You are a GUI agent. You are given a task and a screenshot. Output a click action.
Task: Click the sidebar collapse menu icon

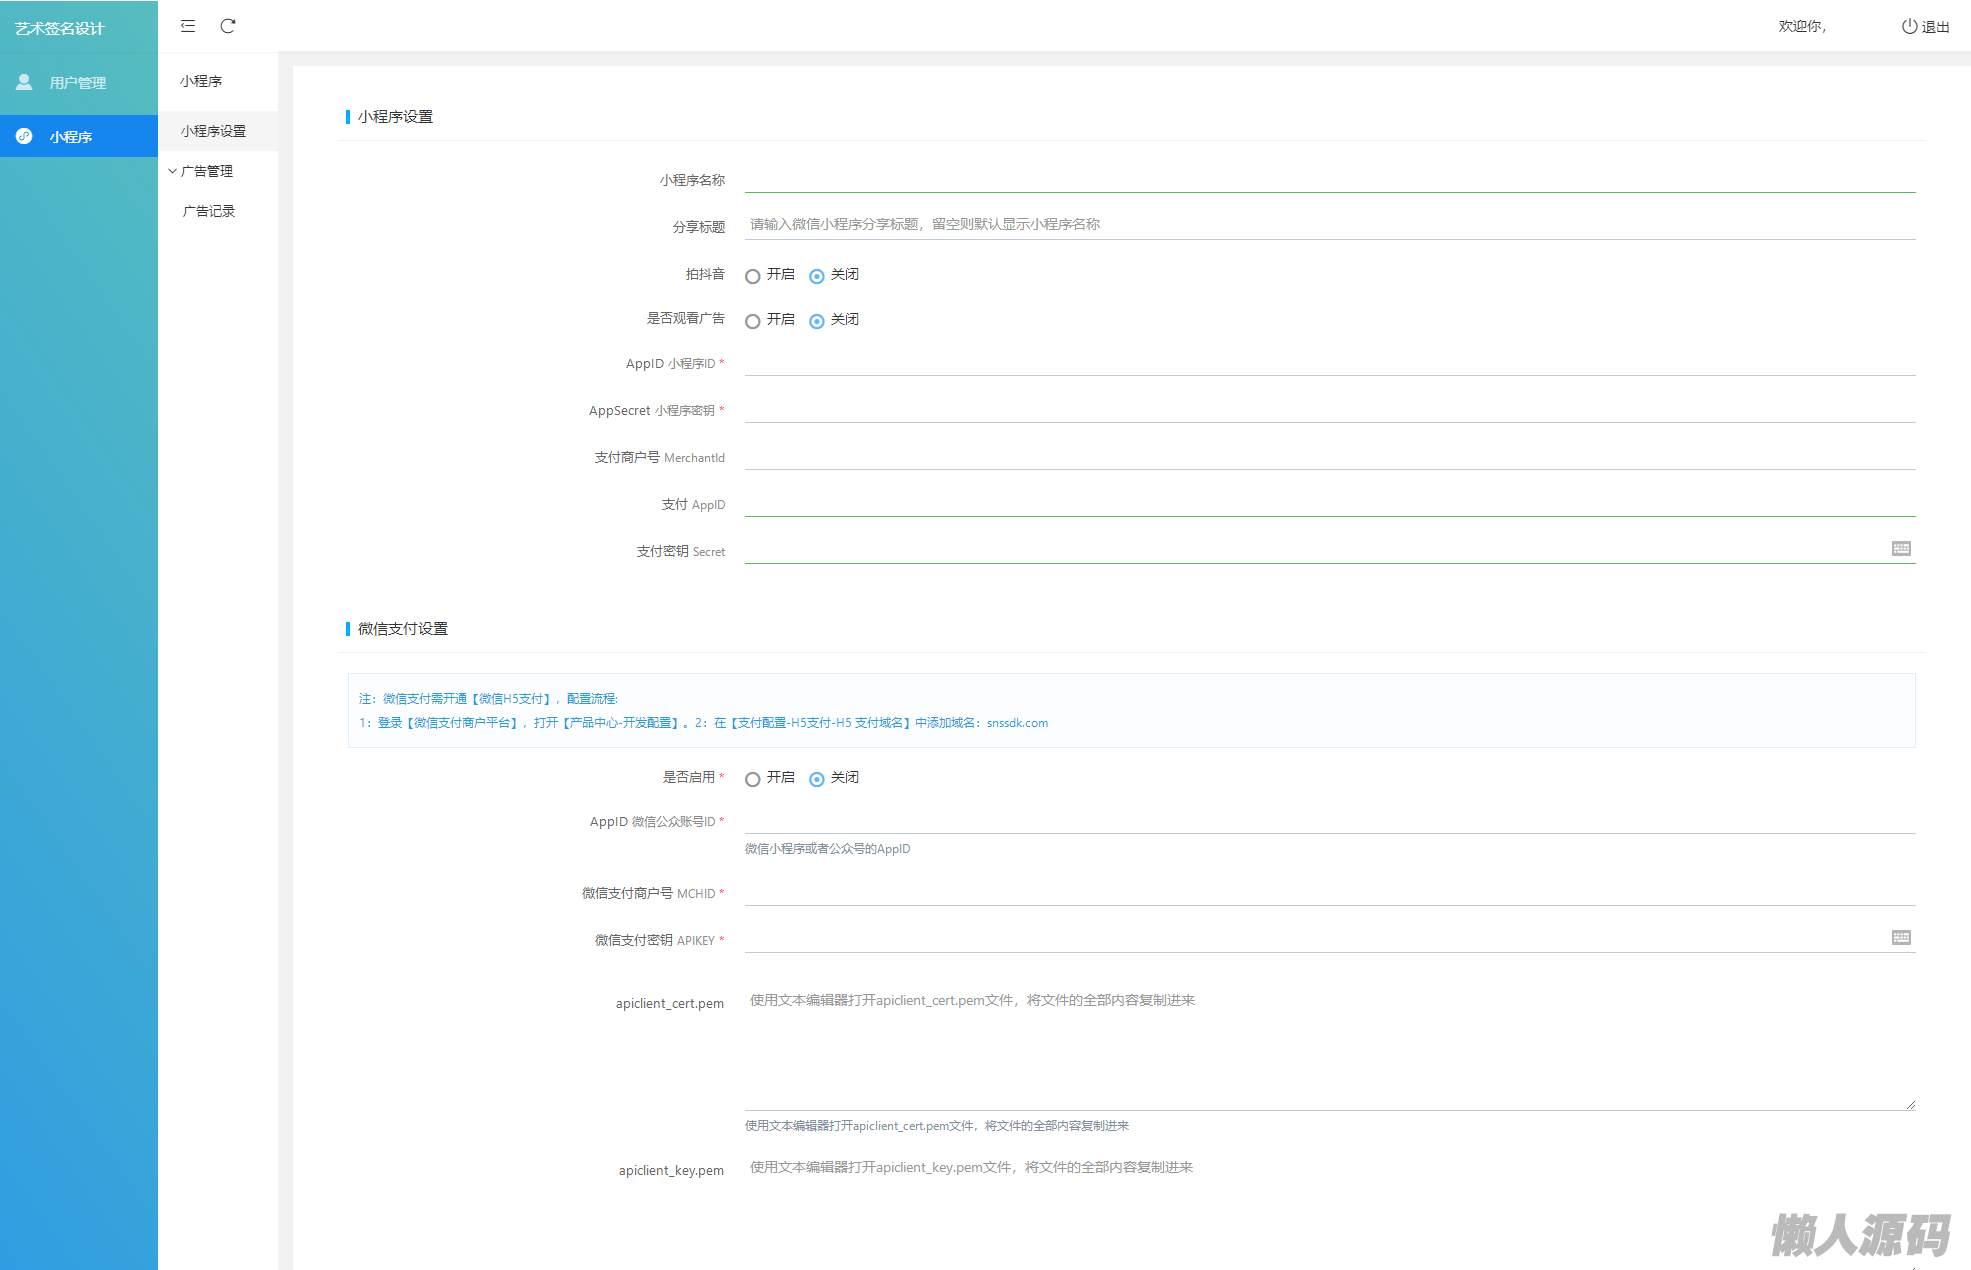pyautogui.click(x=188, y=26)
